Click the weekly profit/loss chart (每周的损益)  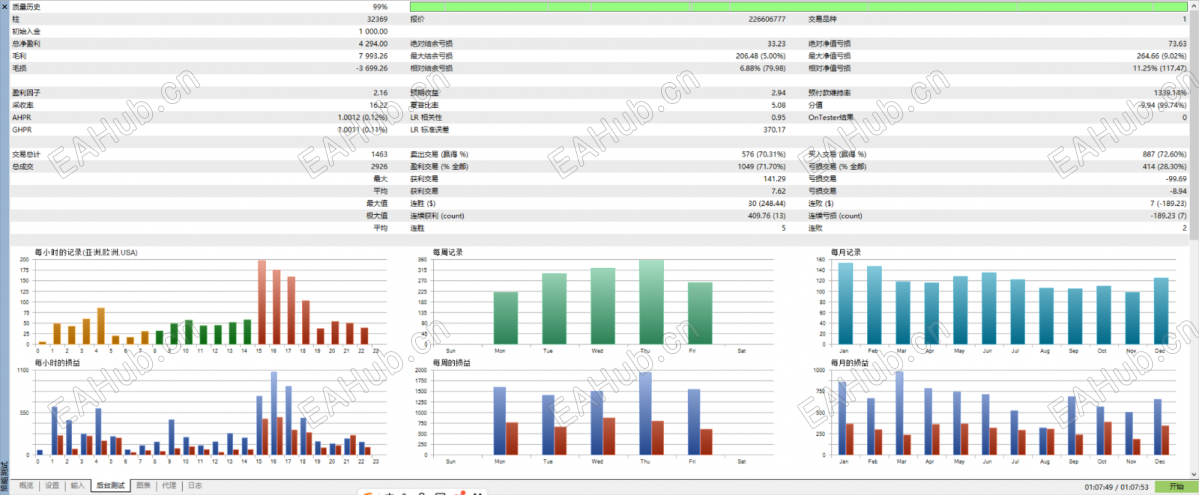[598, 413]
